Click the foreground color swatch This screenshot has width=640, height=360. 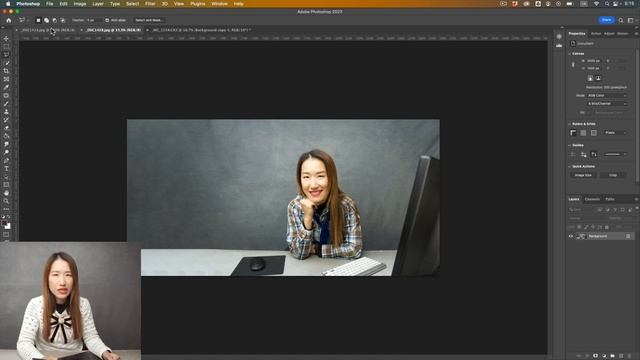pyautogui.click(x=4, y=223)
